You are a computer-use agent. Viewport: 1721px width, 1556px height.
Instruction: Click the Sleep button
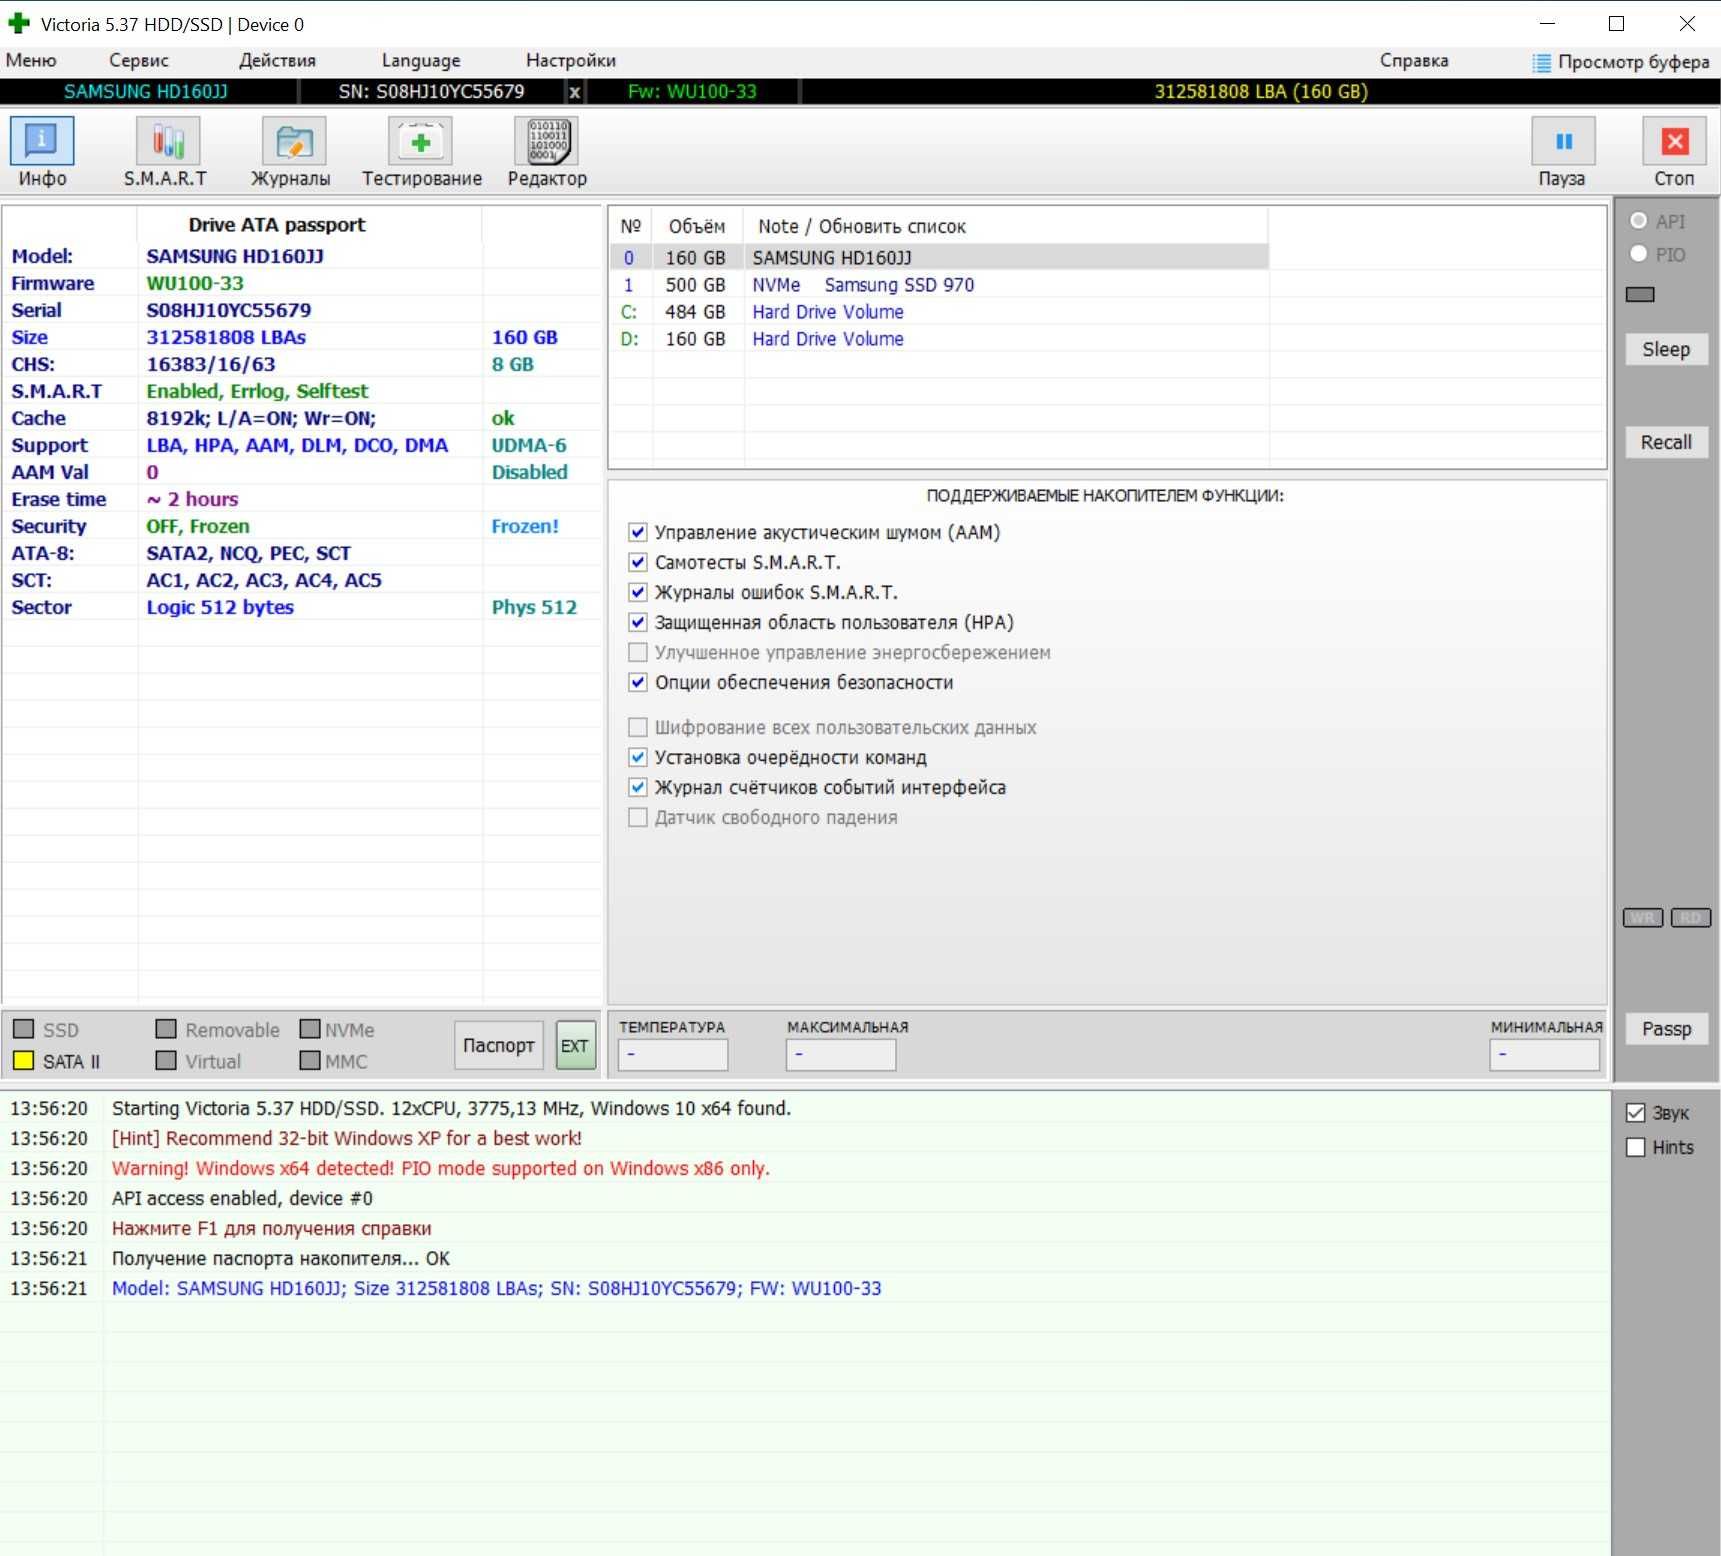(x=1666, y=349)
